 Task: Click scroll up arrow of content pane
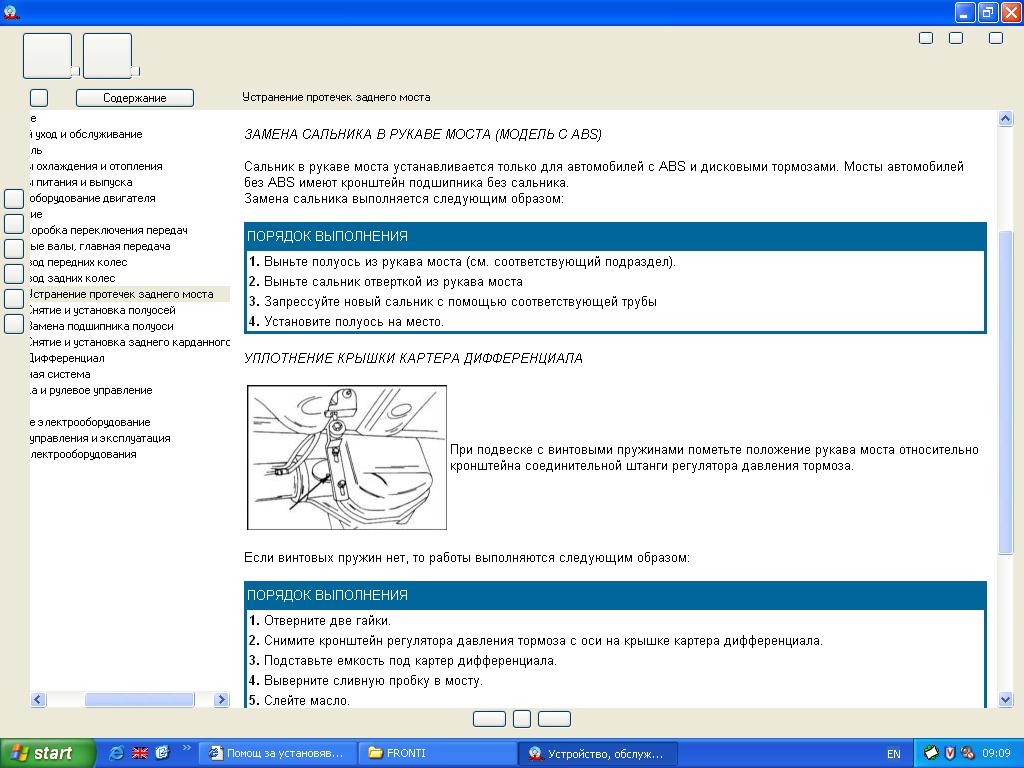point(1006,118)
